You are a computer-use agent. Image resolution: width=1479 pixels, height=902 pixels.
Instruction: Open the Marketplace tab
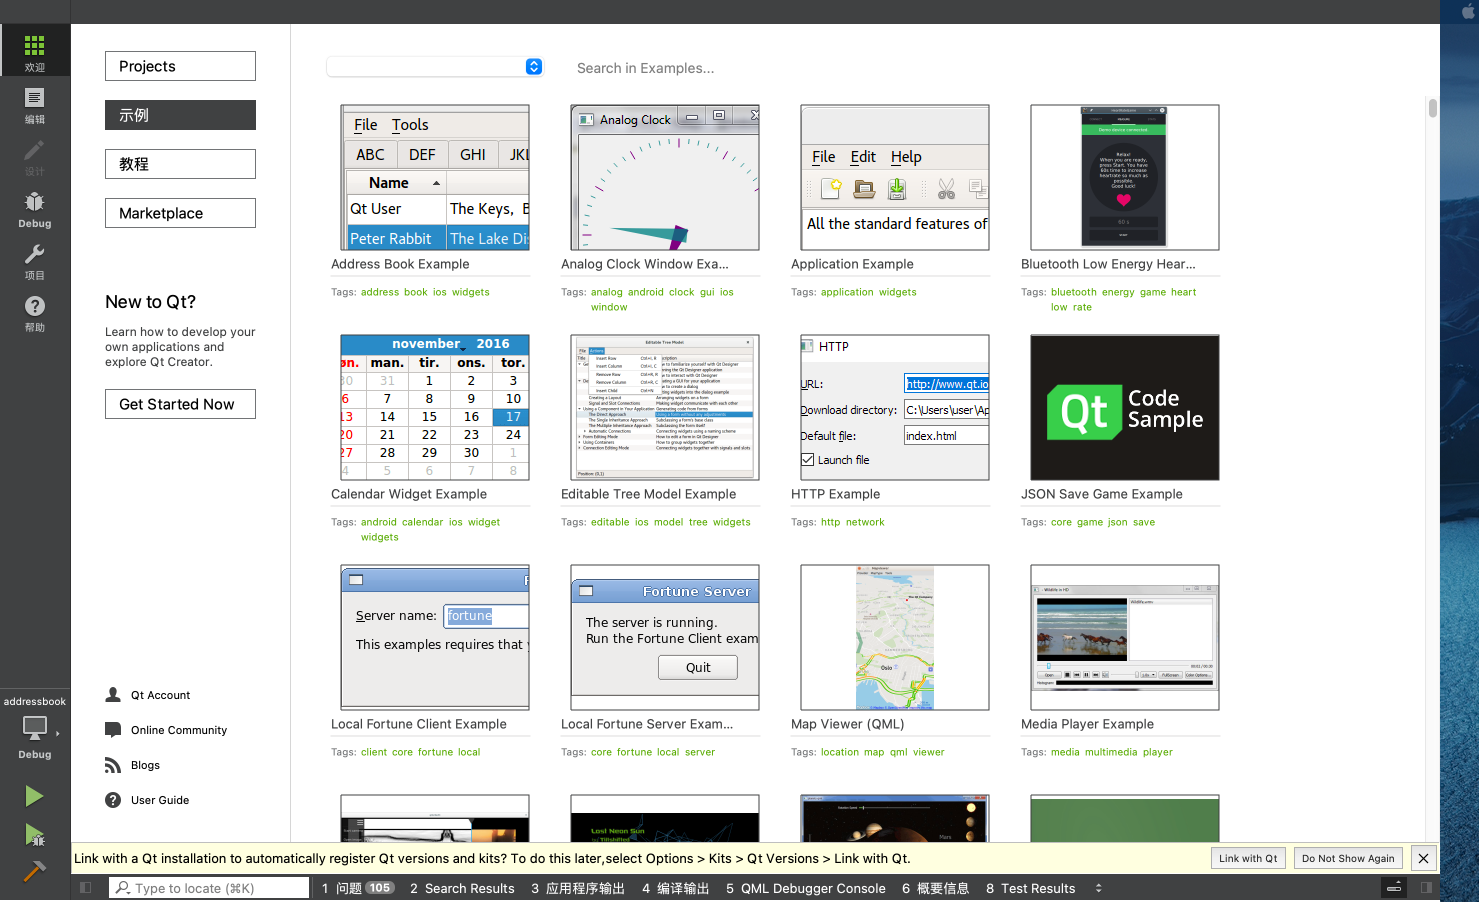click(x=180, y=213)
